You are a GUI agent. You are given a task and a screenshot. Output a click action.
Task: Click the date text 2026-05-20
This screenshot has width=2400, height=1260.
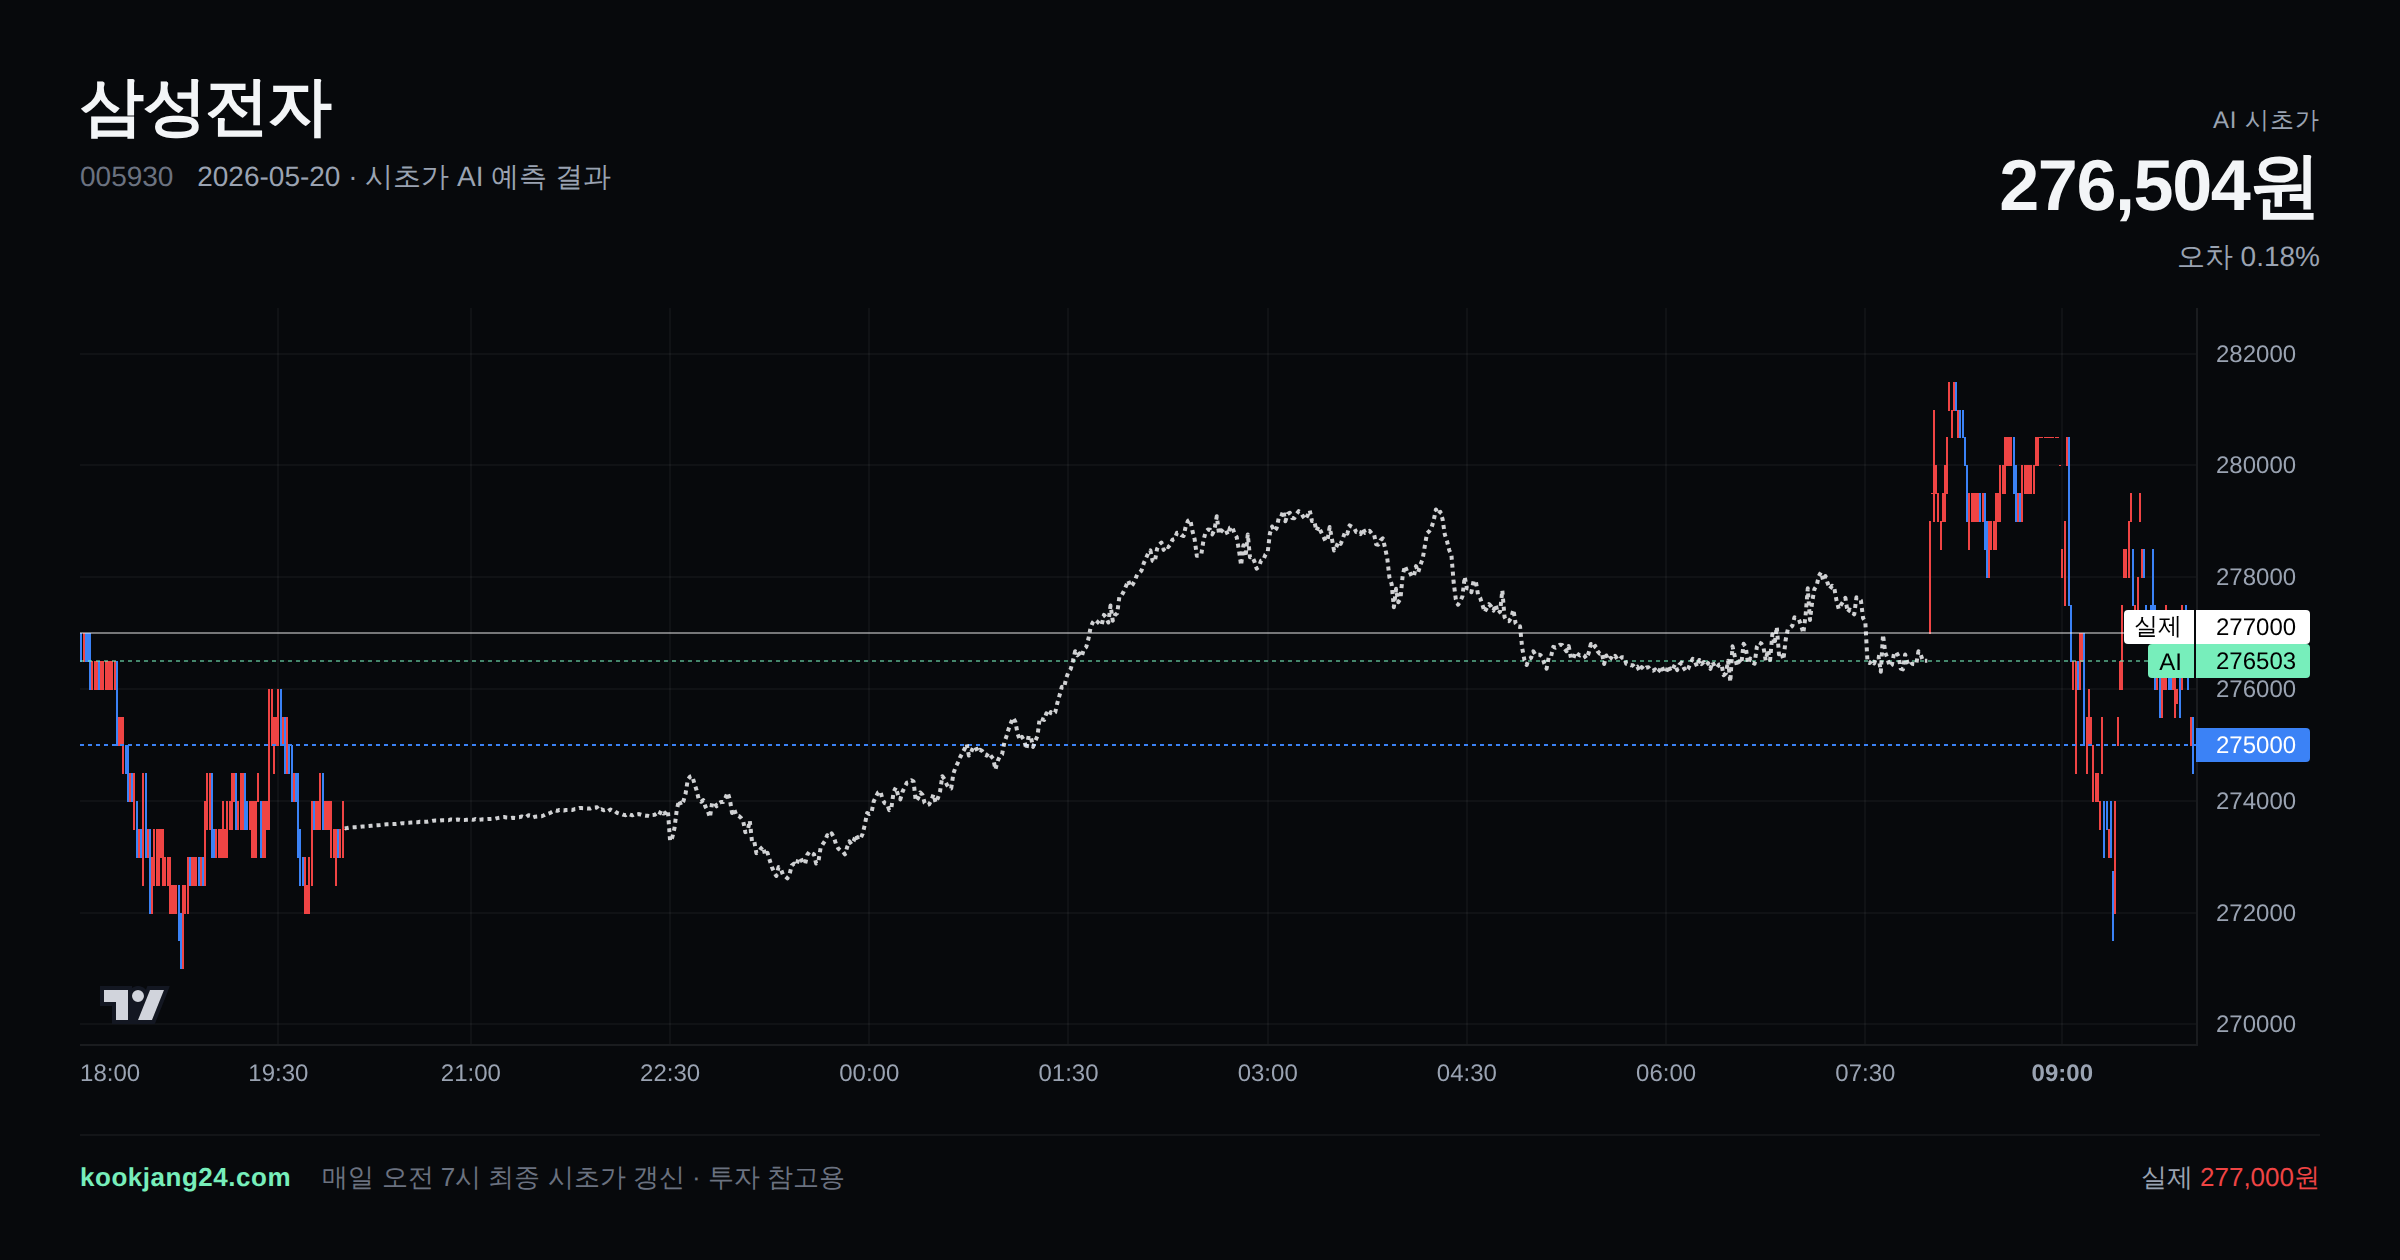(269, 177)
